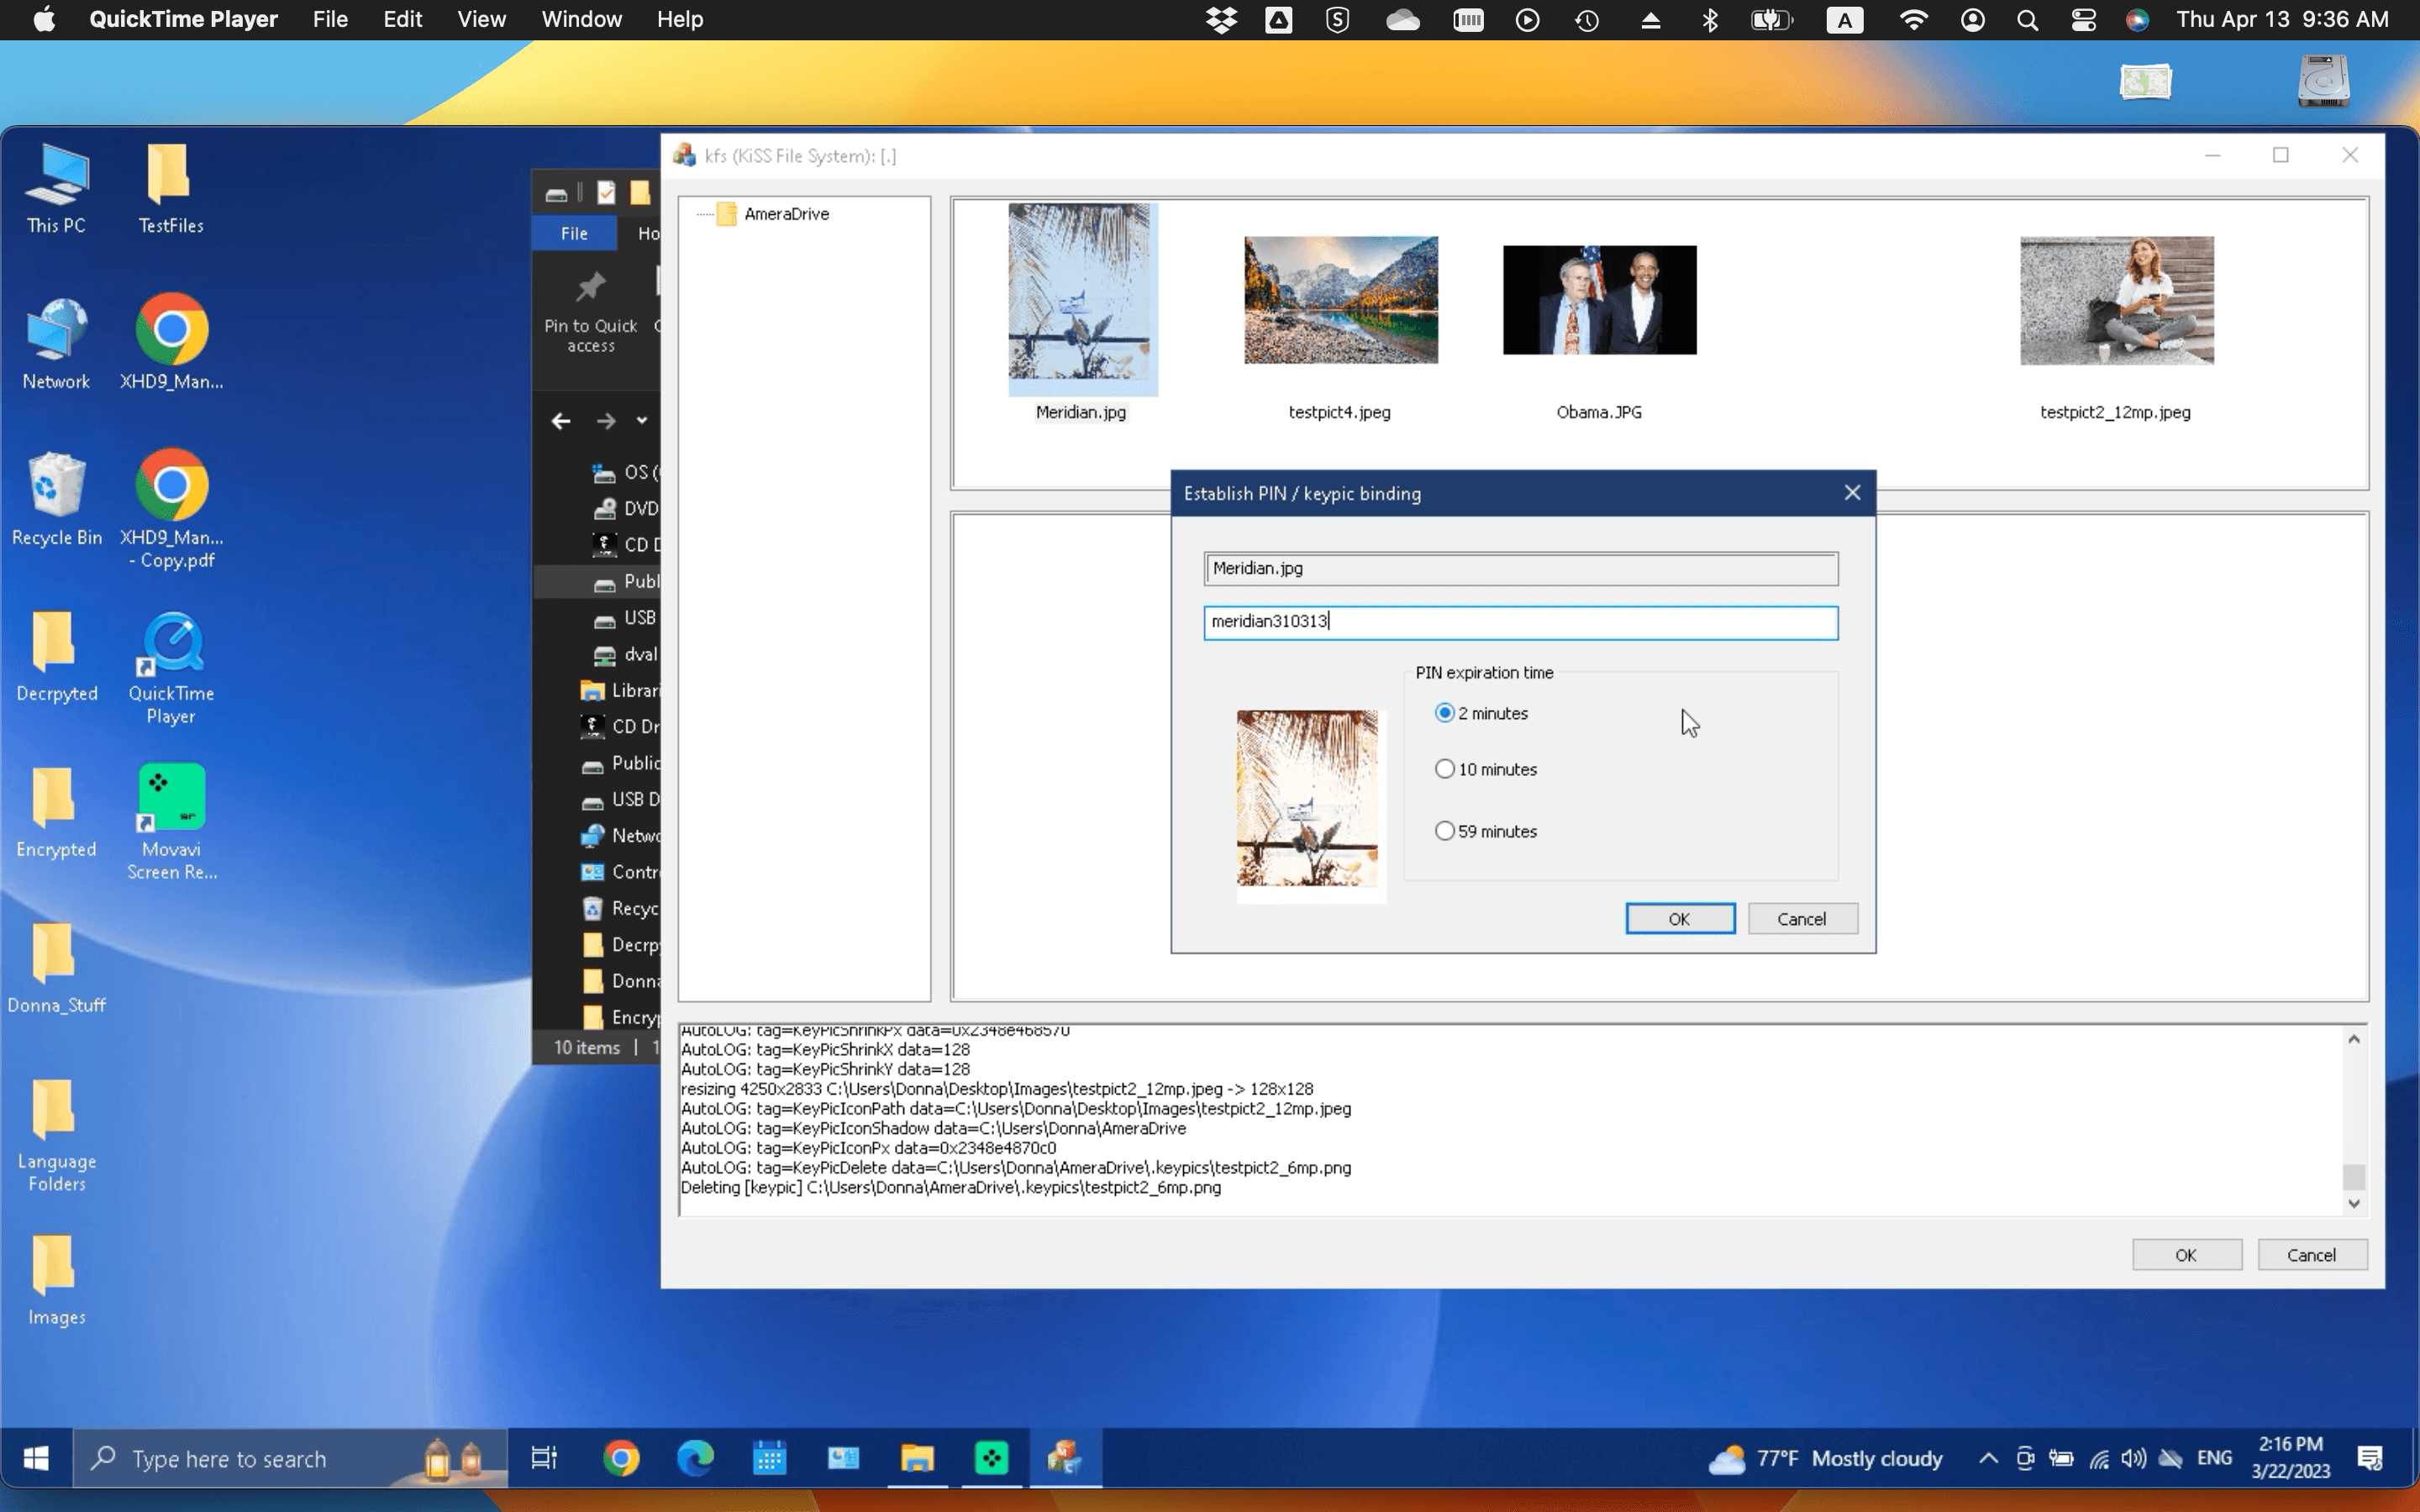
Task: Confirm PIN binding dialog with OK
Action: 1679,918
